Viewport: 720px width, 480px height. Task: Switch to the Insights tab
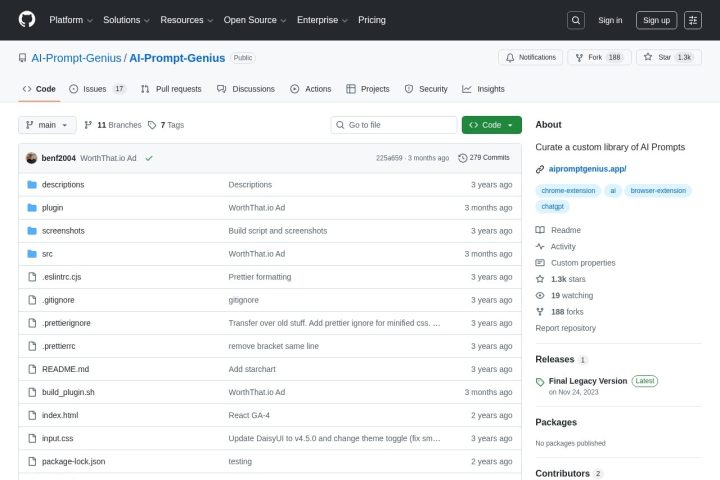[483, 89]
